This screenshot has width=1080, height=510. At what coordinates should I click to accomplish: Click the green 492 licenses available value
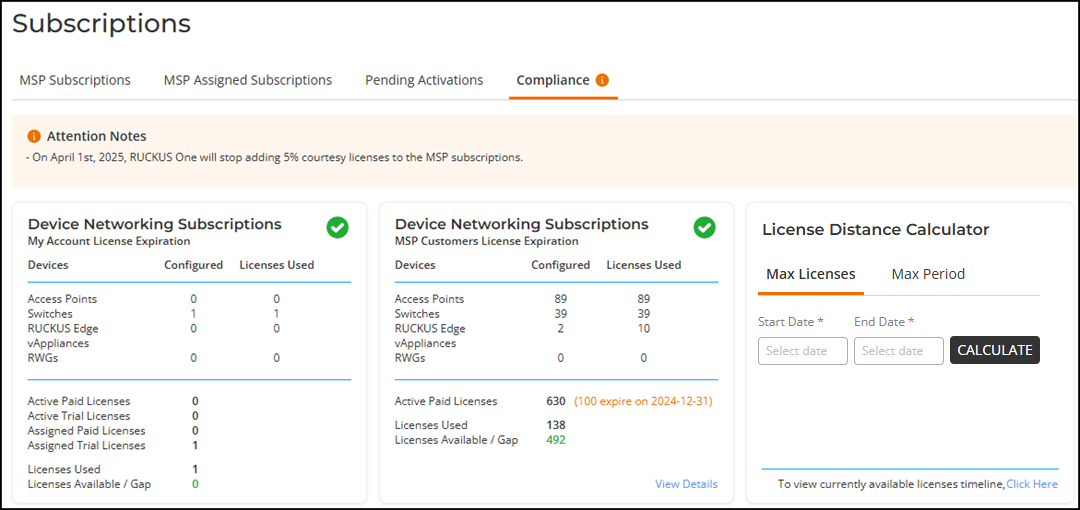pos(556,440)
